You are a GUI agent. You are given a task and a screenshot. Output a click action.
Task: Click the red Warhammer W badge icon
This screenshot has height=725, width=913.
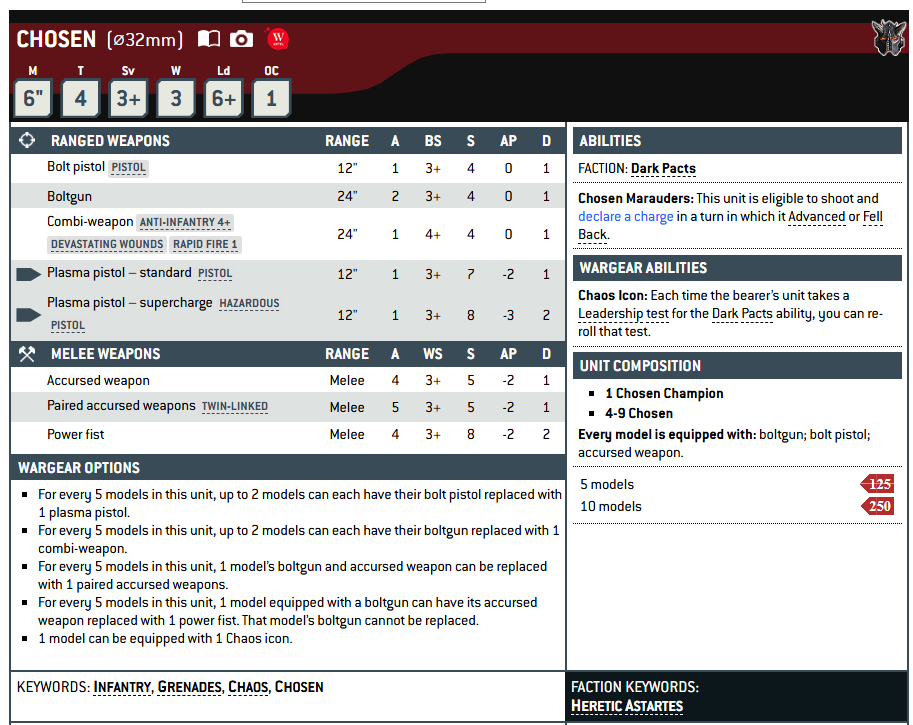coord(278,38)
